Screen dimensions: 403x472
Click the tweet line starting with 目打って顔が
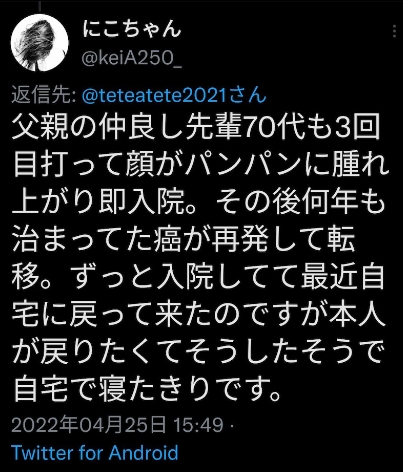tap(201, 165)
